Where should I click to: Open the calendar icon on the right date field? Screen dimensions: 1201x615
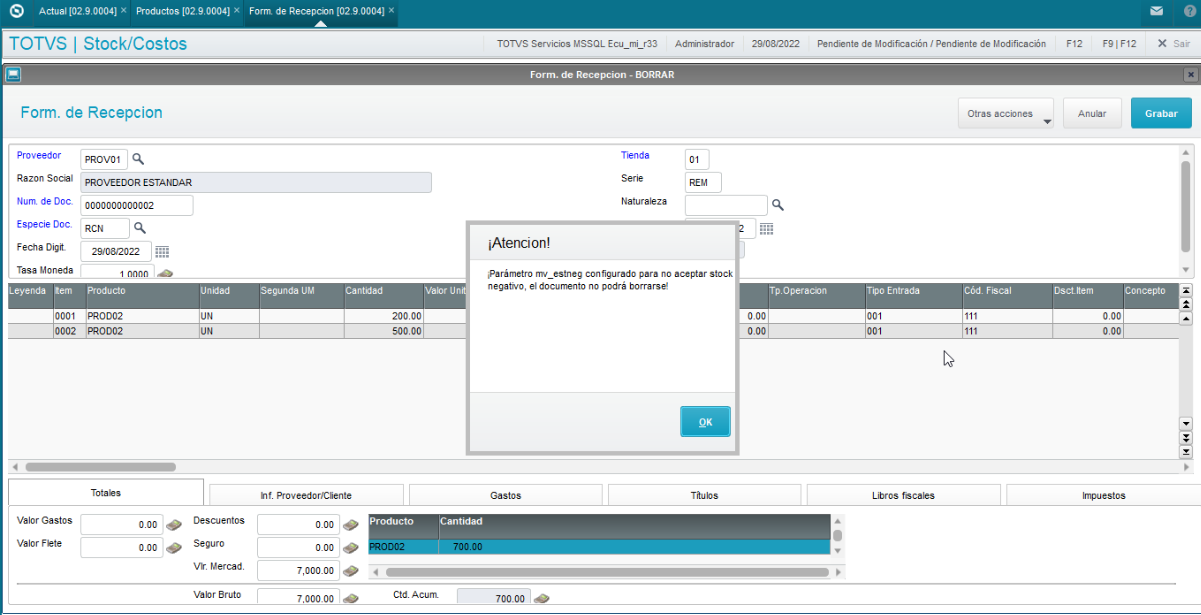point(767,229)
